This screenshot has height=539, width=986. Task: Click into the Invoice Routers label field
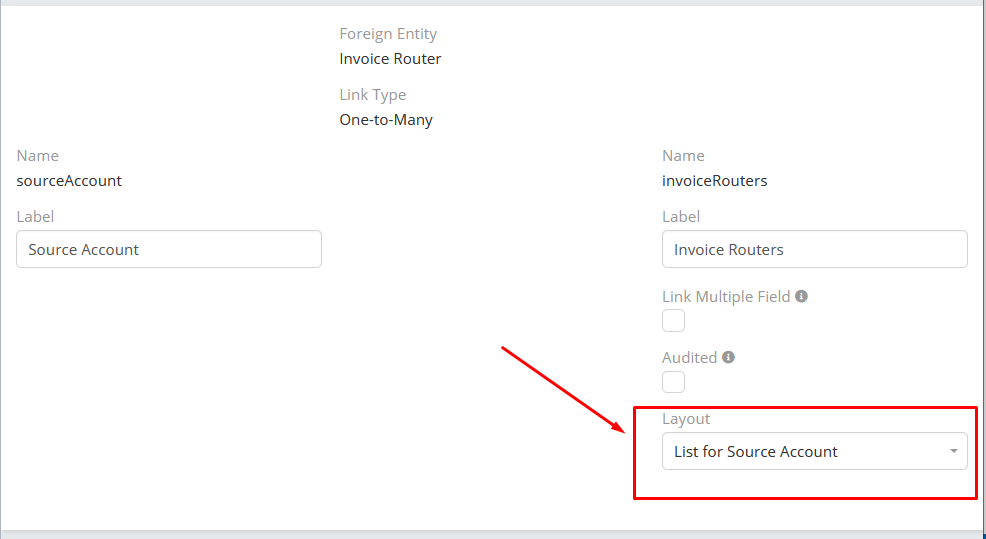click(814, 249)
